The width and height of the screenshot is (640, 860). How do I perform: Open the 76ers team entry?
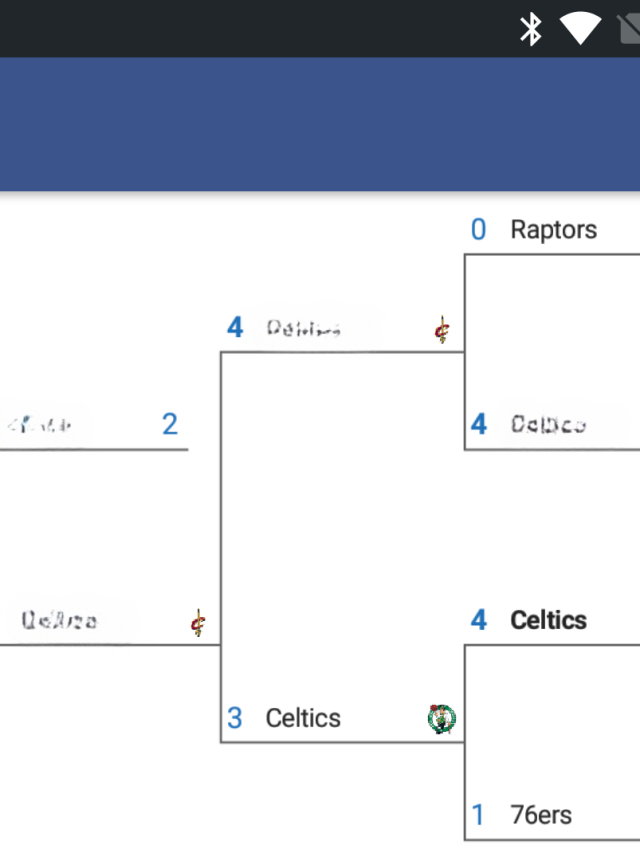click(x=541, y=815)
